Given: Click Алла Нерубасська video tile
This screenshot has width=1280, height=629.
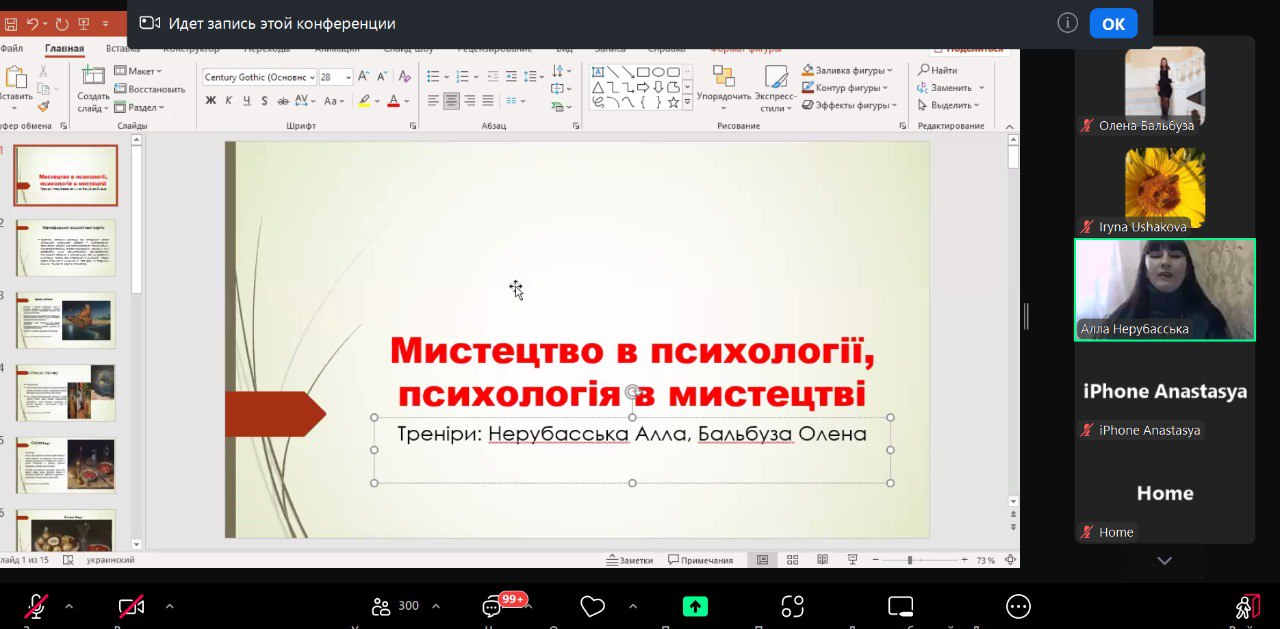Looking at the screenshot, I should [x=1165, y=290].
